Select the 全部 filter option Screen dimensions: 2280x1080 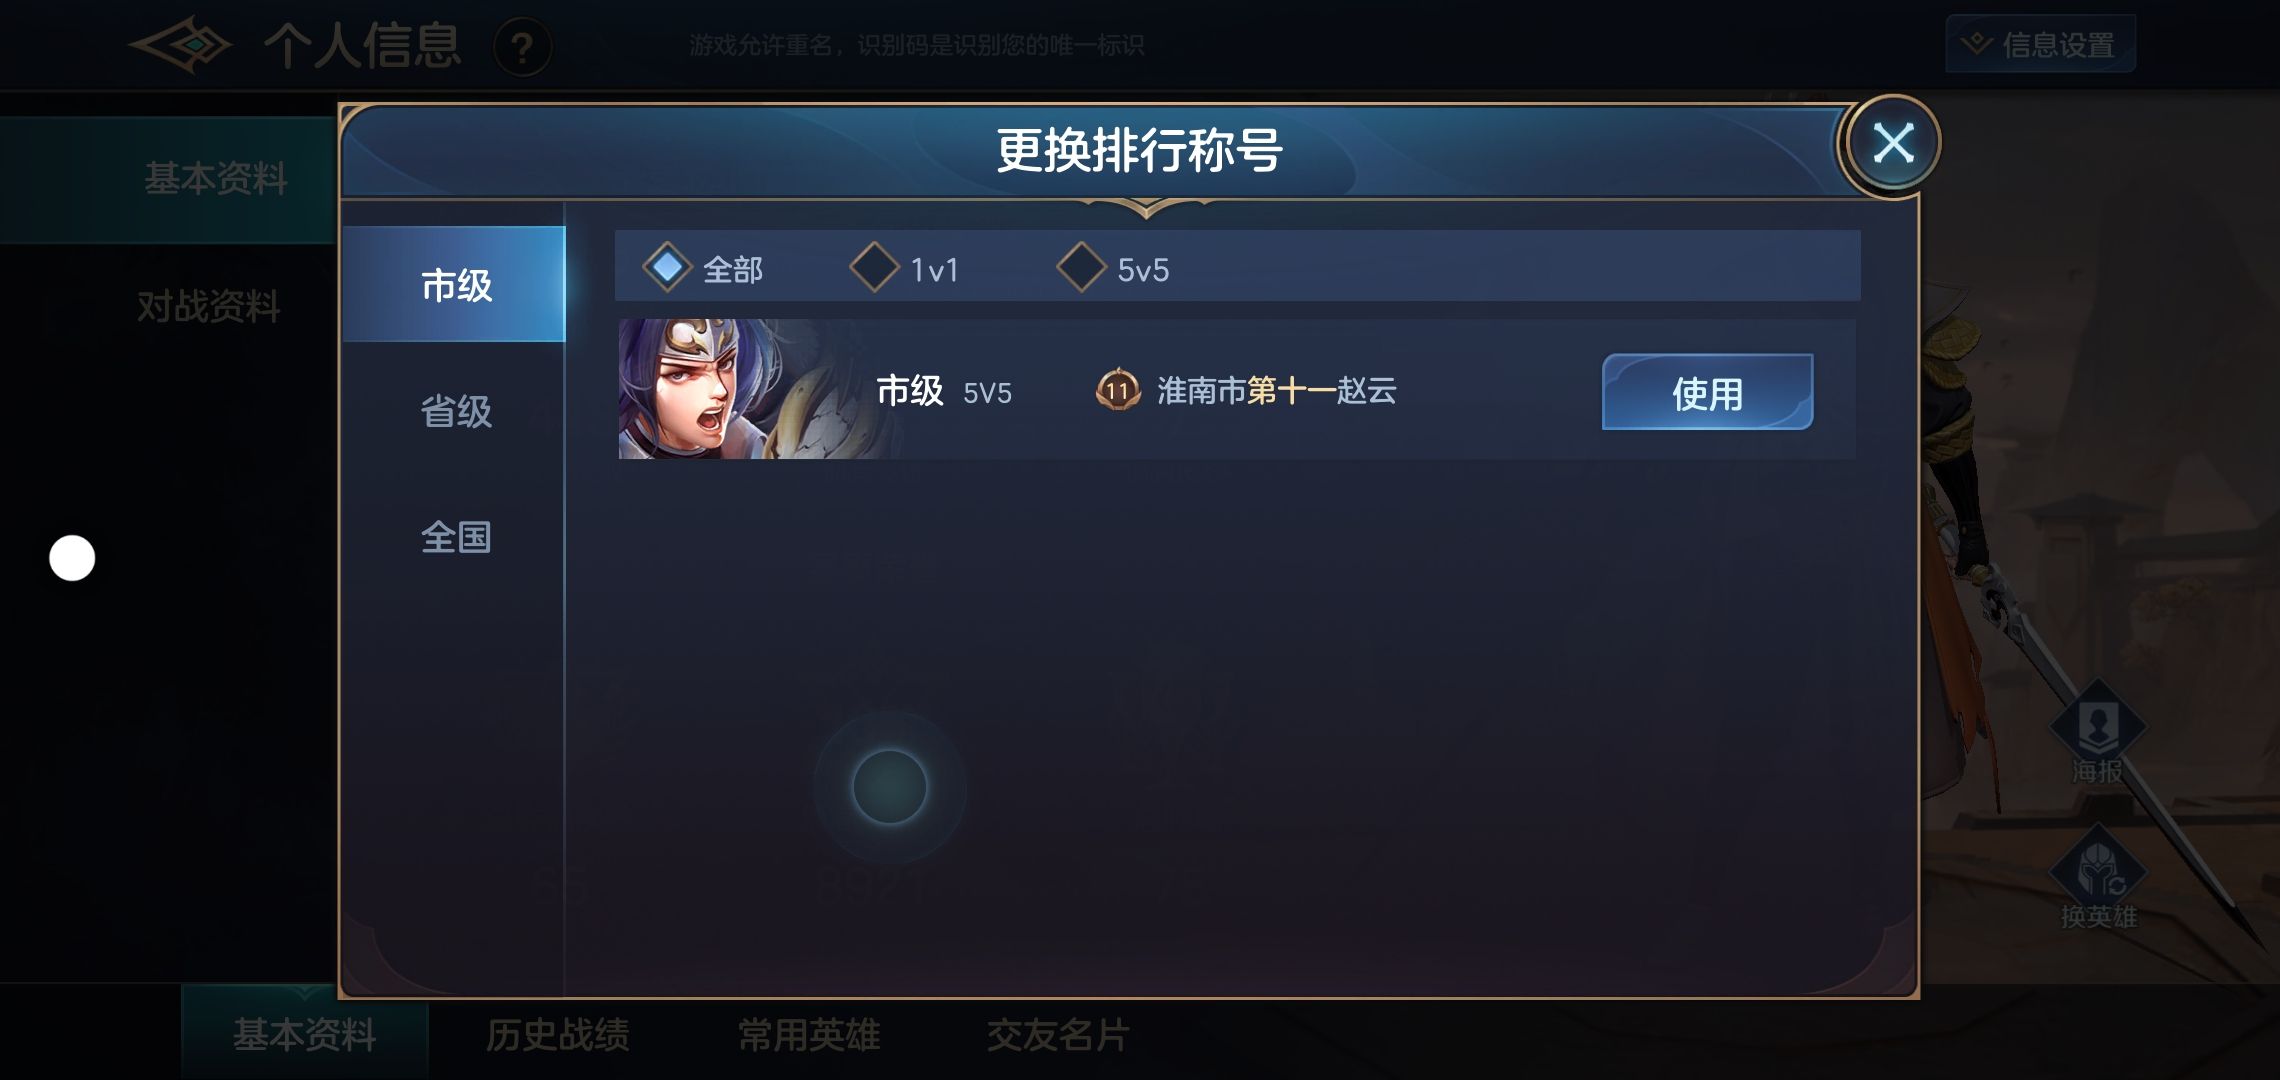click(x=704, y=268)
